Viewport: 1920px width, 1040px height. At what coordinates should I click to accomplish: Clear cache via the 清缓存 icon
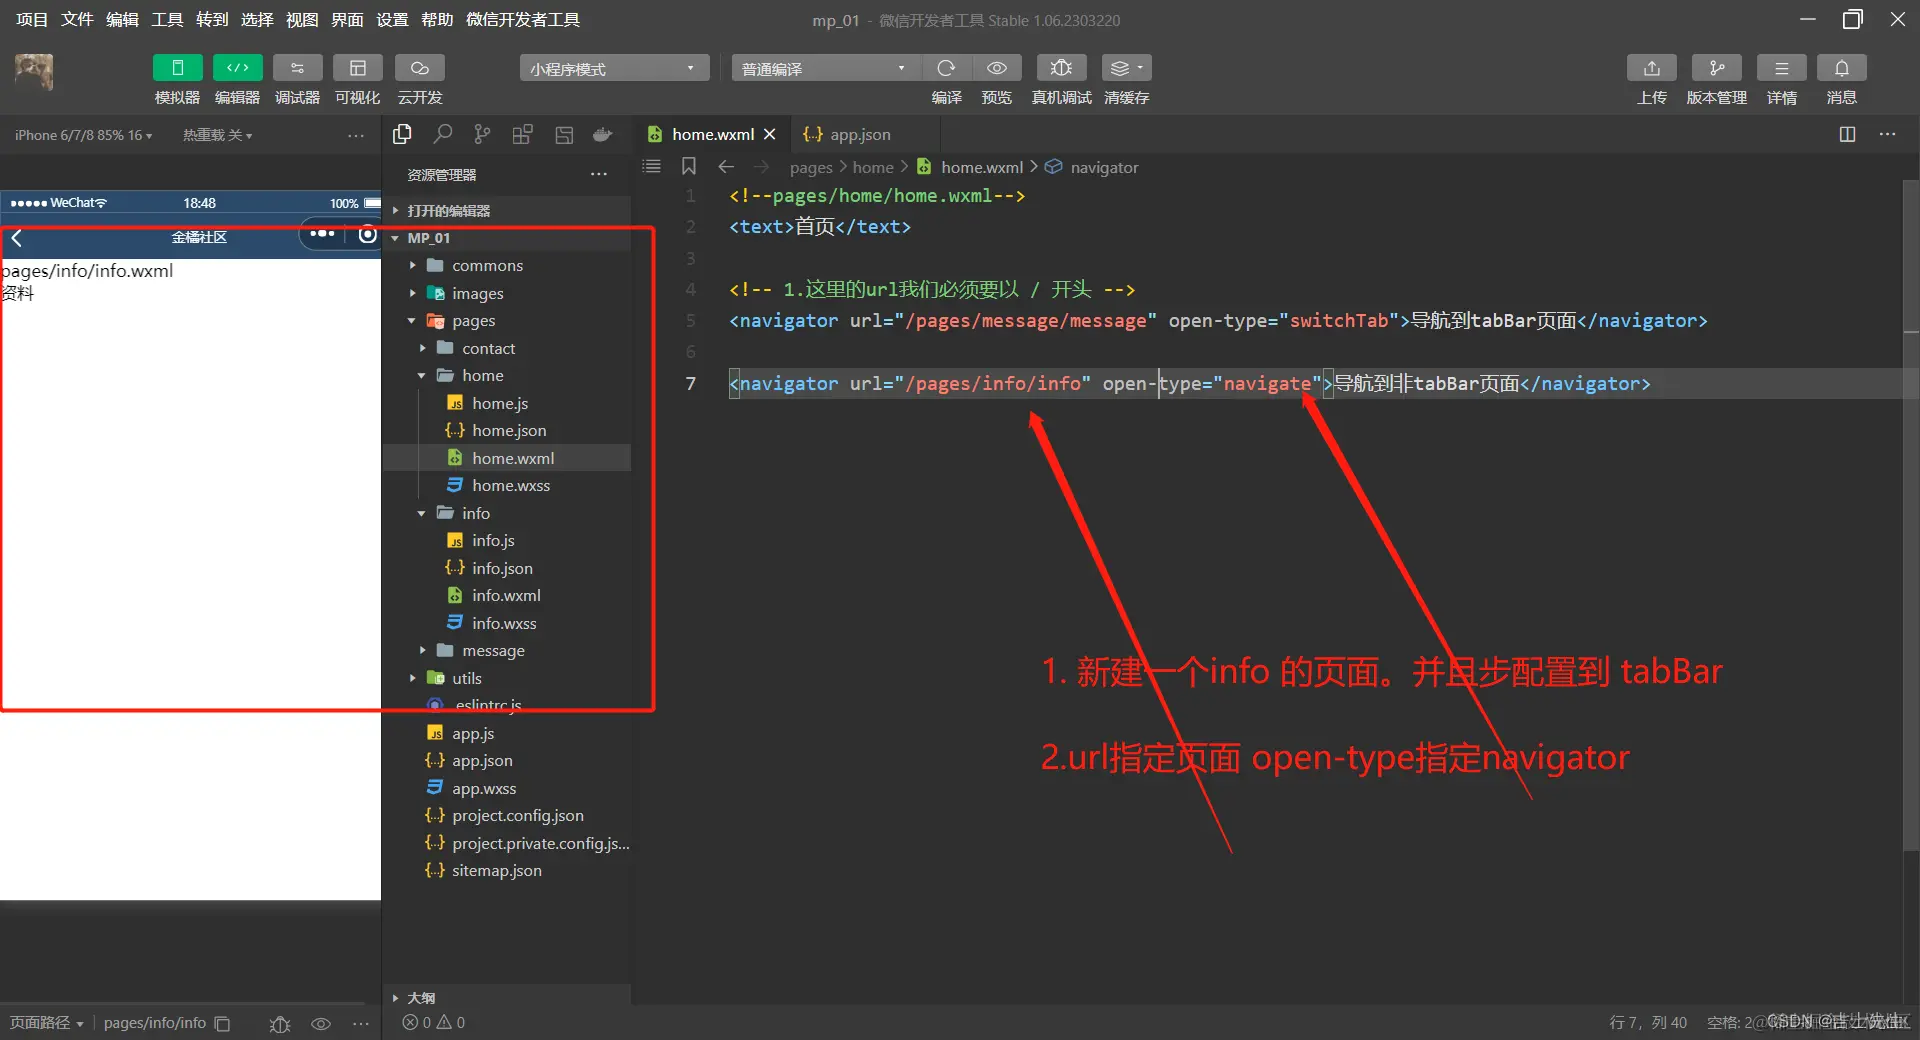point(1126,68)
